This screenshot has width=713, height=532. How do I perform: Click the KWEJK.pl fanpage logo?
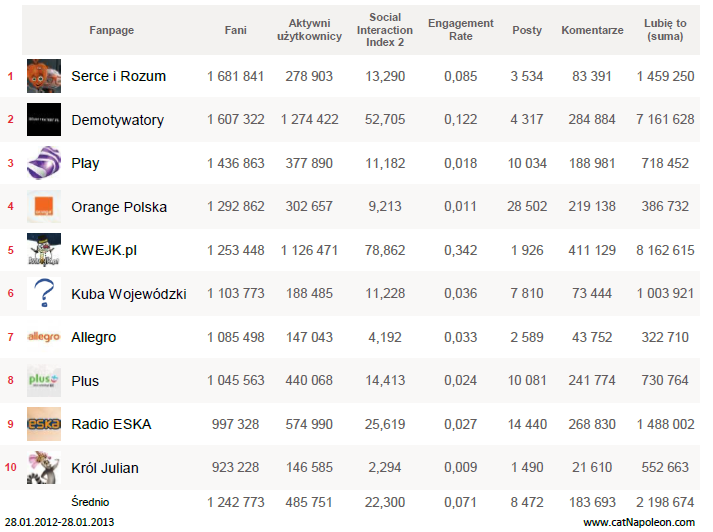[44, 250]
